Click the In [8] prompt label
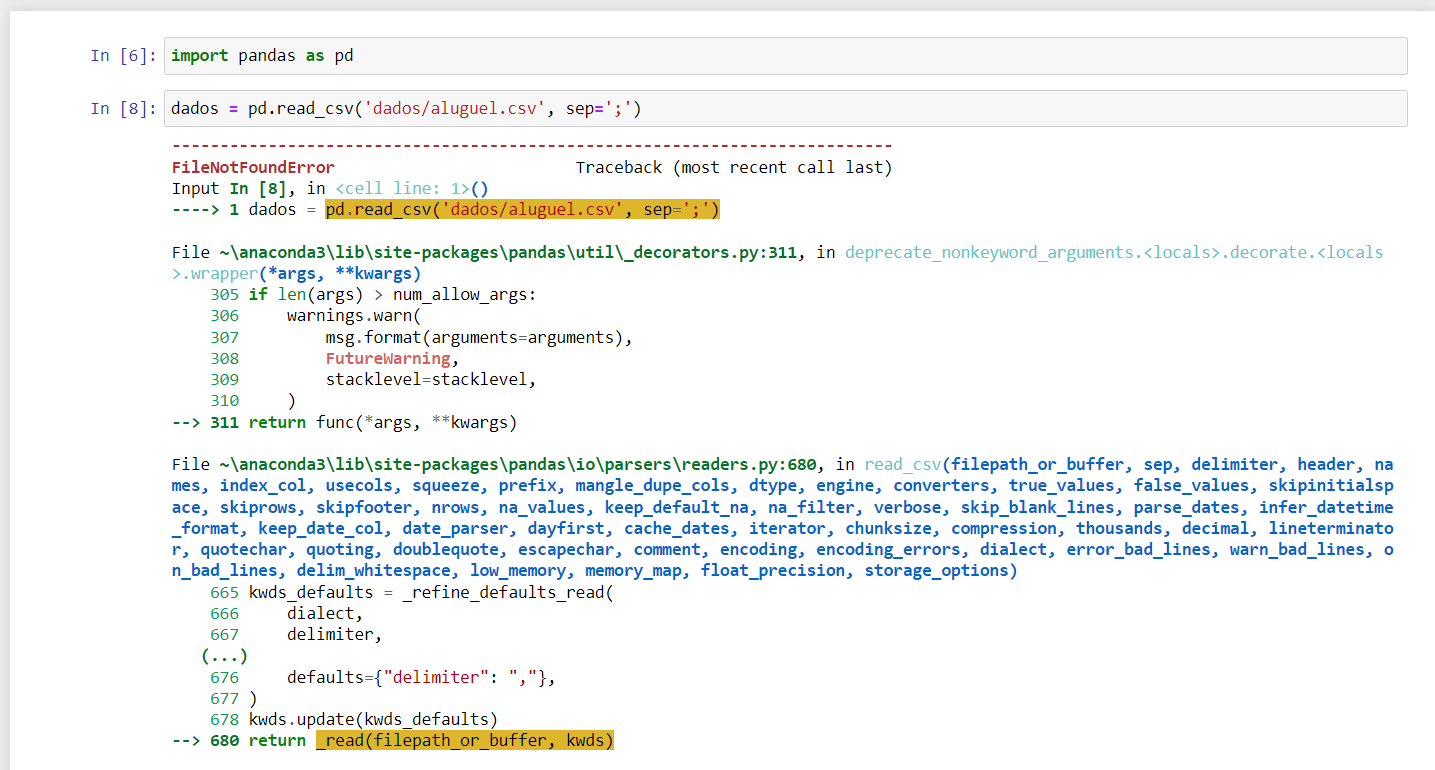Viewport: 1435px width, 770px height. coord(124,108)
